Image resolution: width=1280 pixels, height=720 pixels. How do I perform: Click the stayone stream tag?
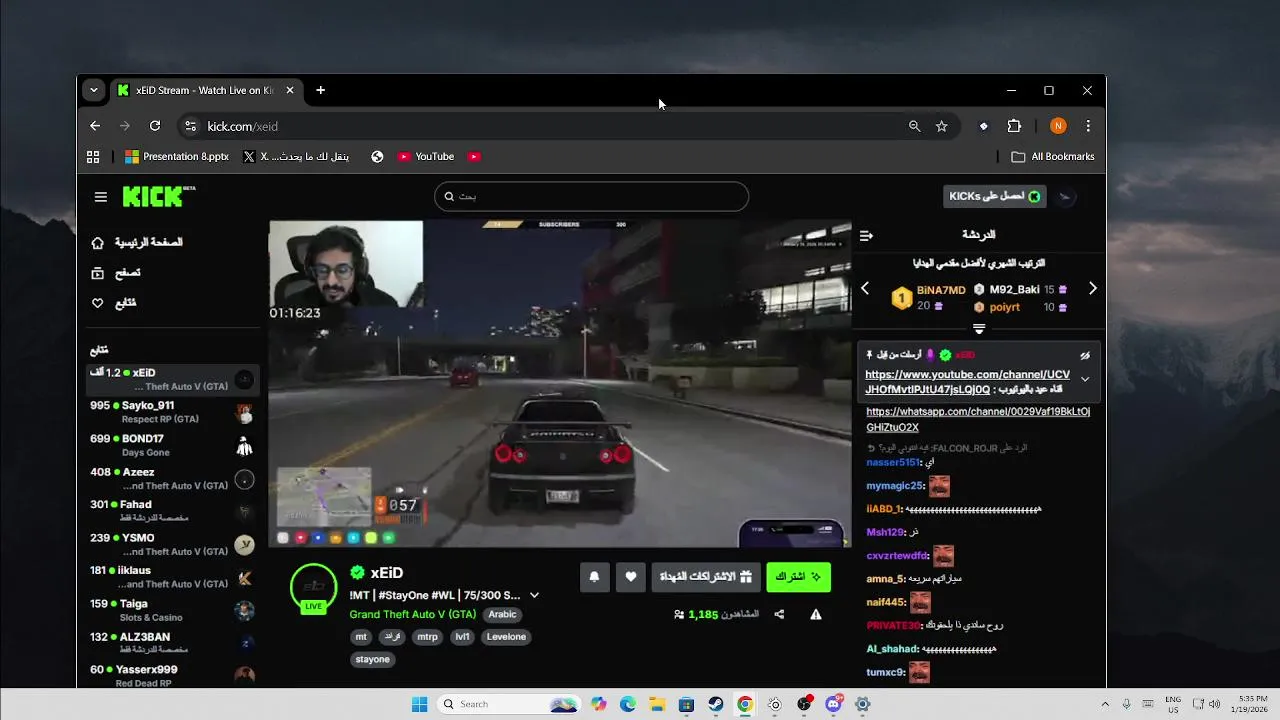pos(373,660)
